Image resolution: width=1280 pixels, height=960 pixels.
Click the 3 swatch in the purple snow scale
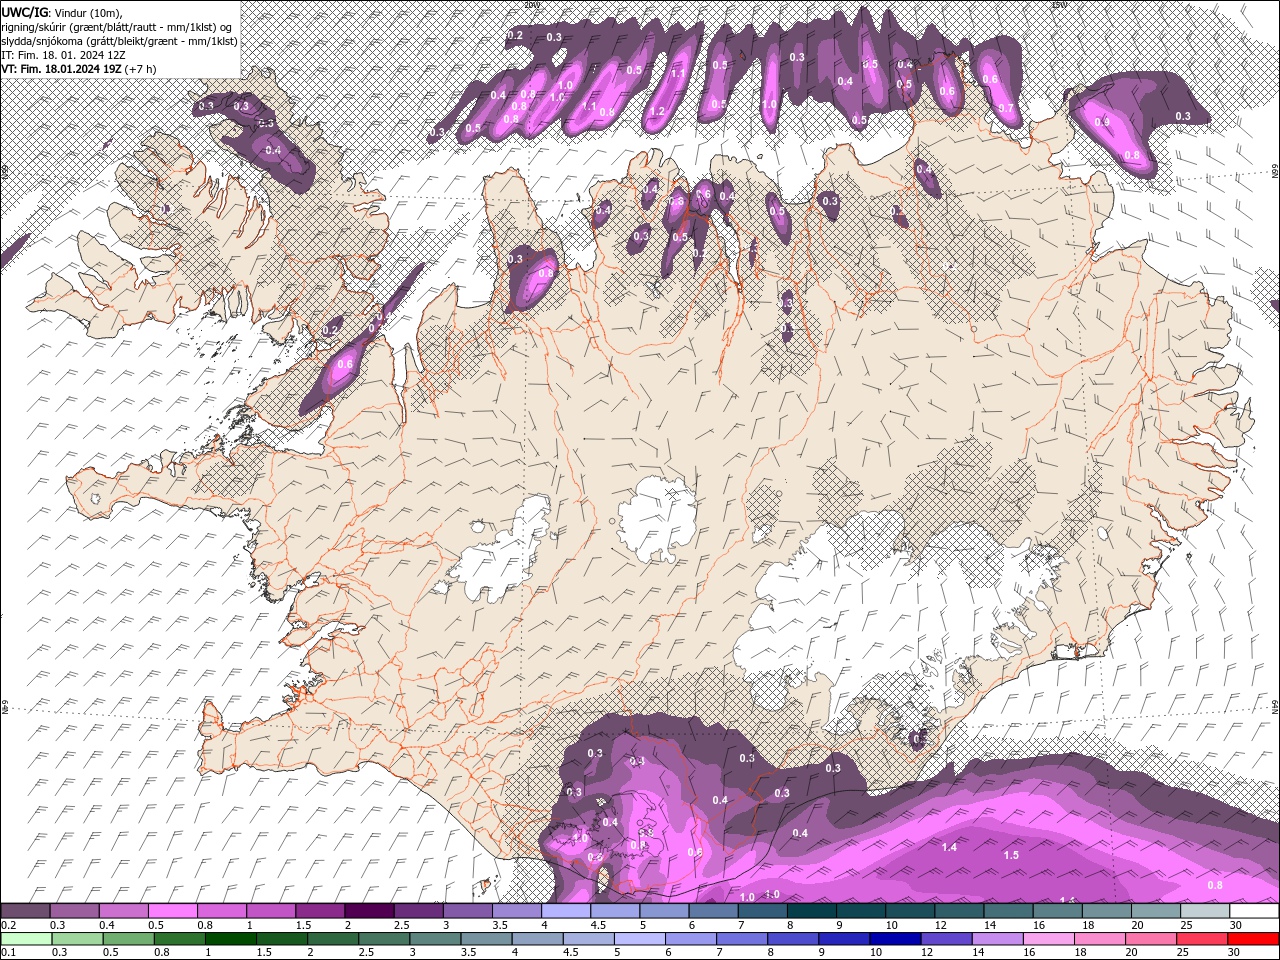466,911
